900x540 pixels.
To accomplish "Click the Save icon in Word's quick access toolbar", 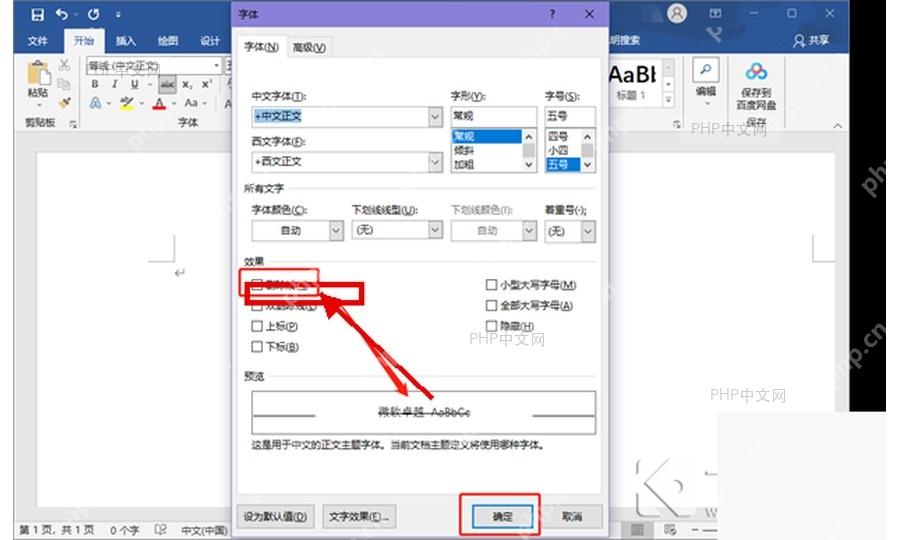I will point(37,14).
